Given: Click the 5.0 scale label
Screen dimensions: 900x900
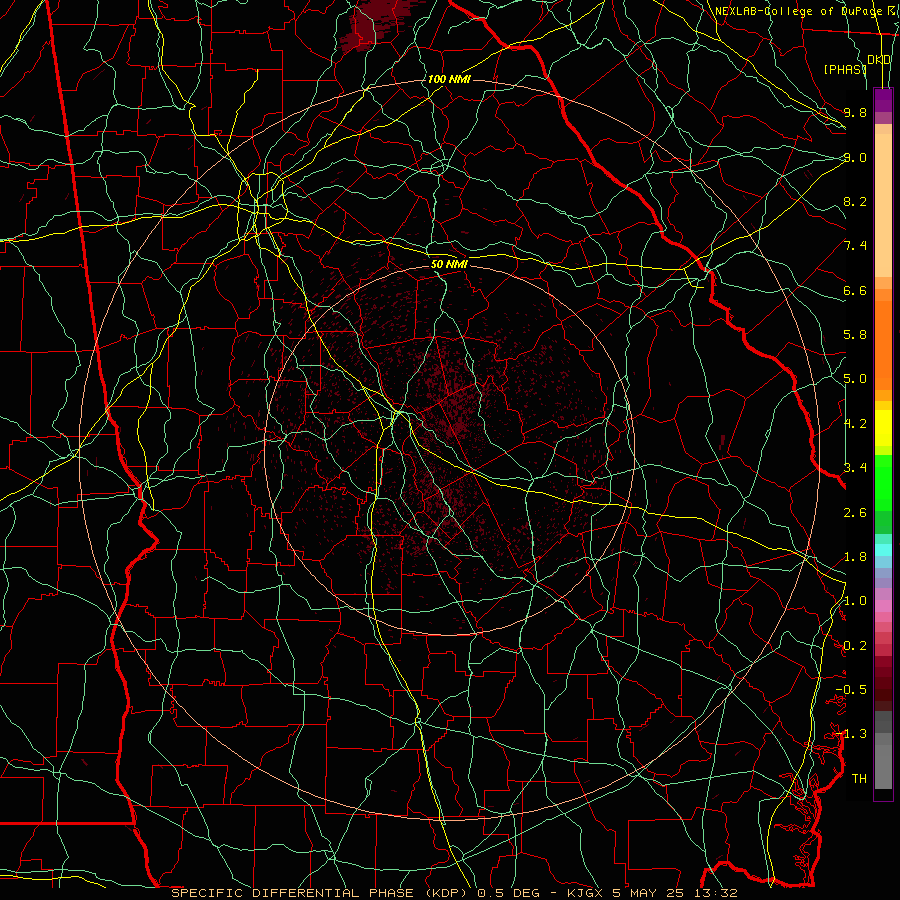Looking at the screenshot, I should click(x=855, y=379).
